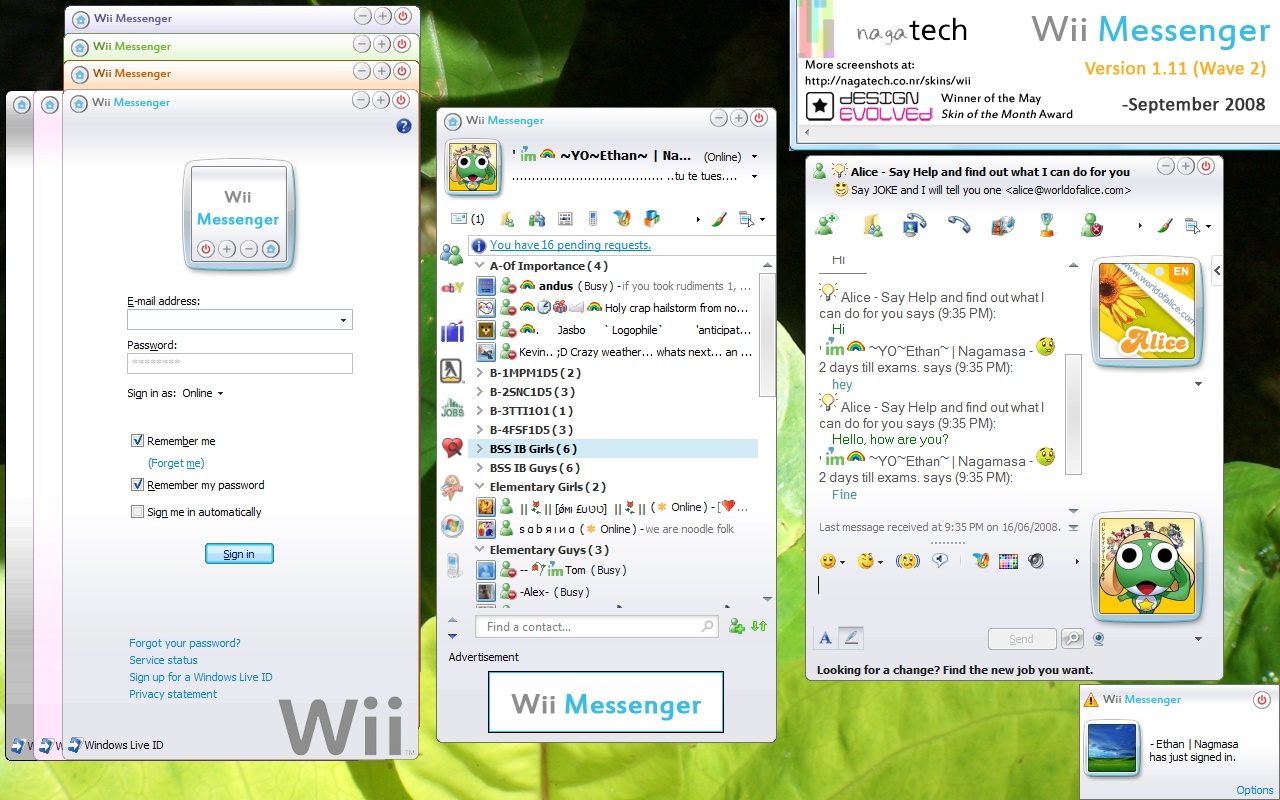Open the Jobs tab icon in sidebar
This screenshot has width=1280, height=800.
[x=452, y=408]
